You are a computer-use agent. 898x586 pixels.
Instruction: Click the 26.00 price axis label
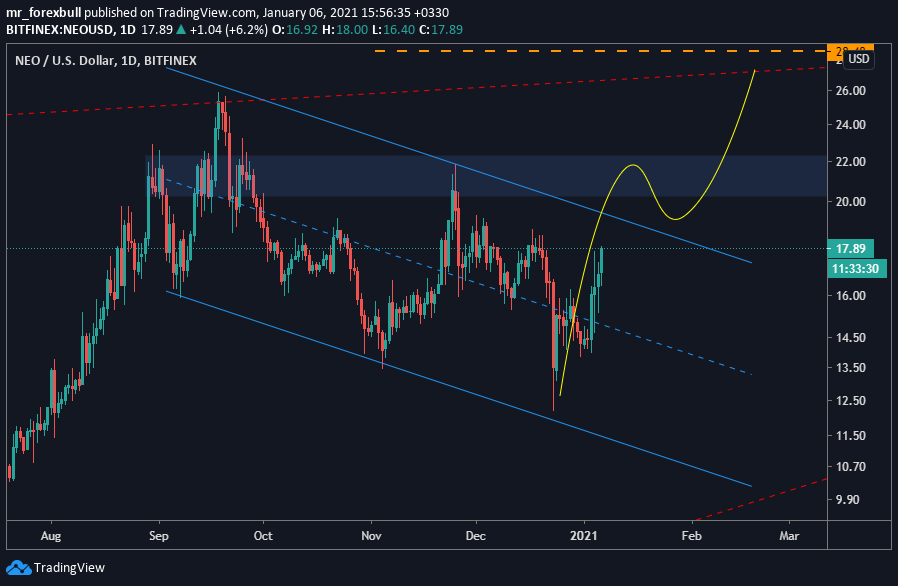point(850,91)
